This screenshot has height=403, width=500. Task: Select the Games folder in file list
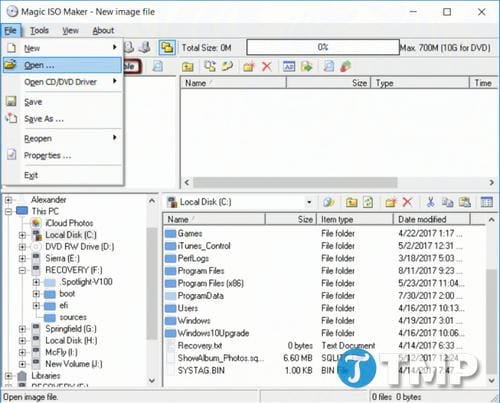pos(190,233)
